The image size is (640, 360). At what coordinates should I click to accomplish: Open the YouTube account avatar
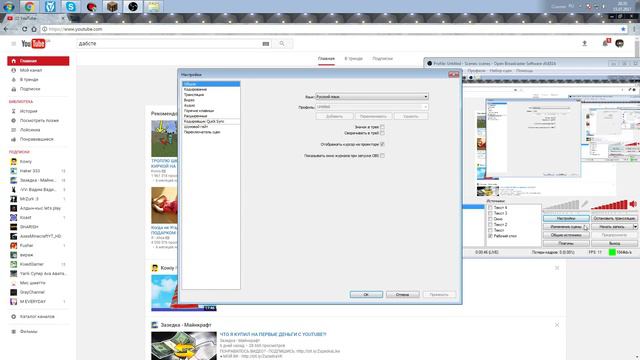click(620, 43)
